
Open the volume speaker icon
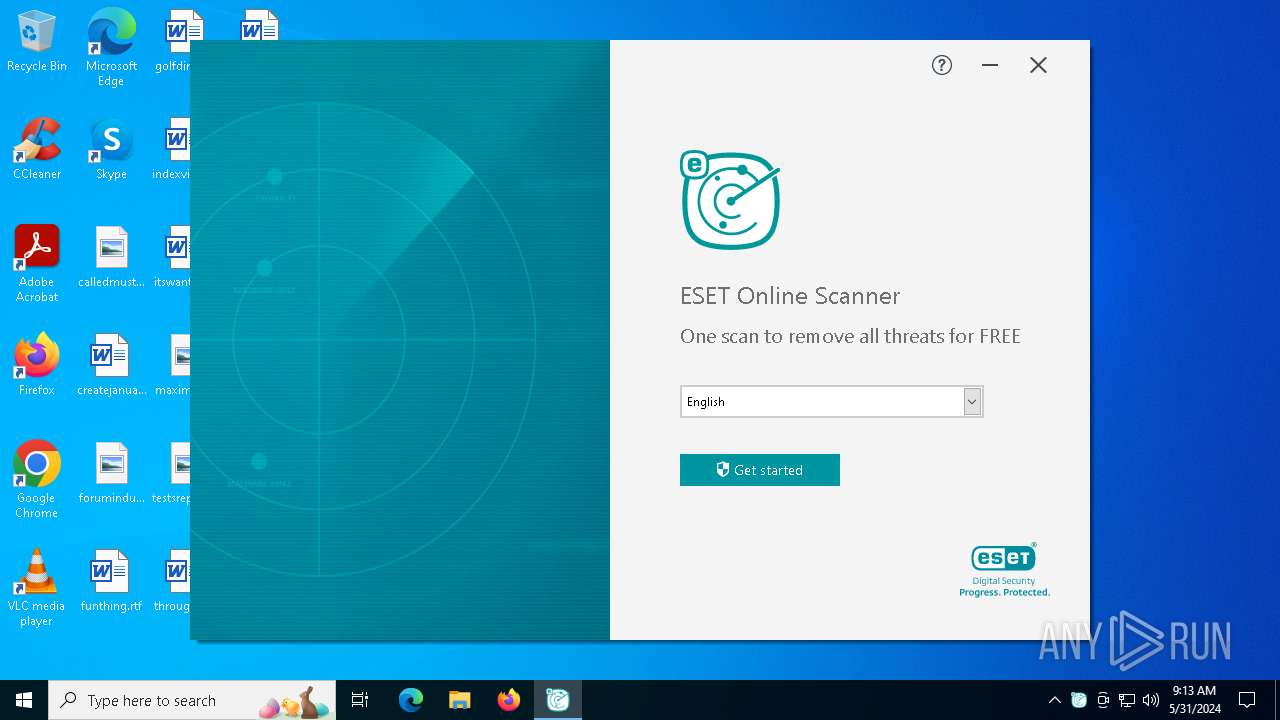click(x=1151, y=700)
